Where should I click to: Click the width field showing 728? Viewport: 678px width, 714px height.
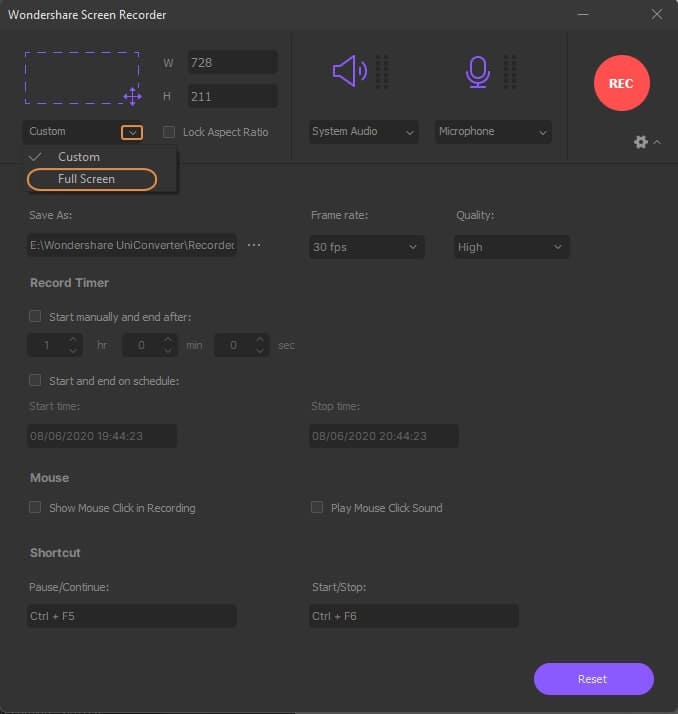(x=232, y=62)
